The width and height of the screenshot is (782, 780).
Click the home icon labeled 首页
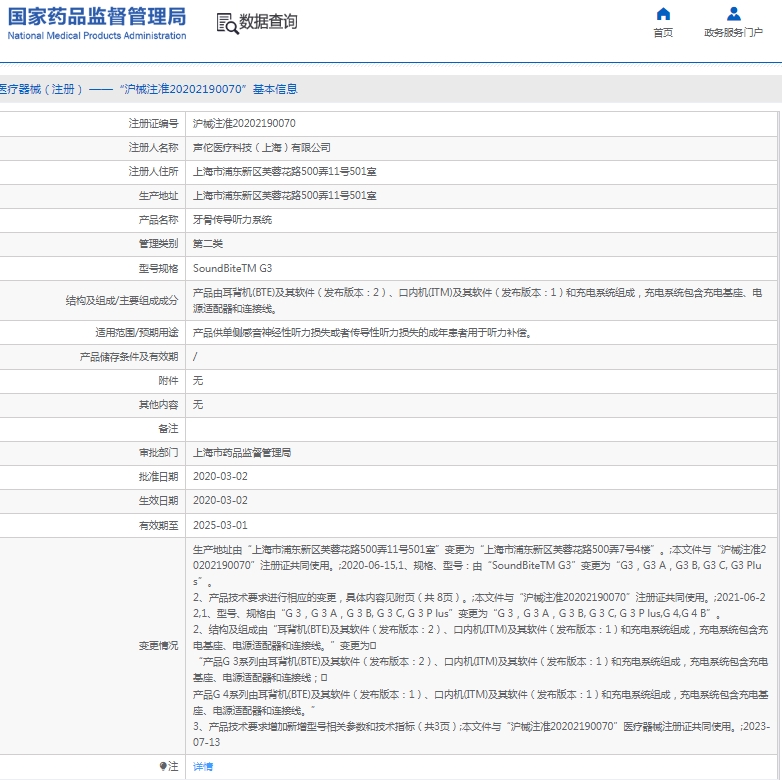[x=663, y=13]
